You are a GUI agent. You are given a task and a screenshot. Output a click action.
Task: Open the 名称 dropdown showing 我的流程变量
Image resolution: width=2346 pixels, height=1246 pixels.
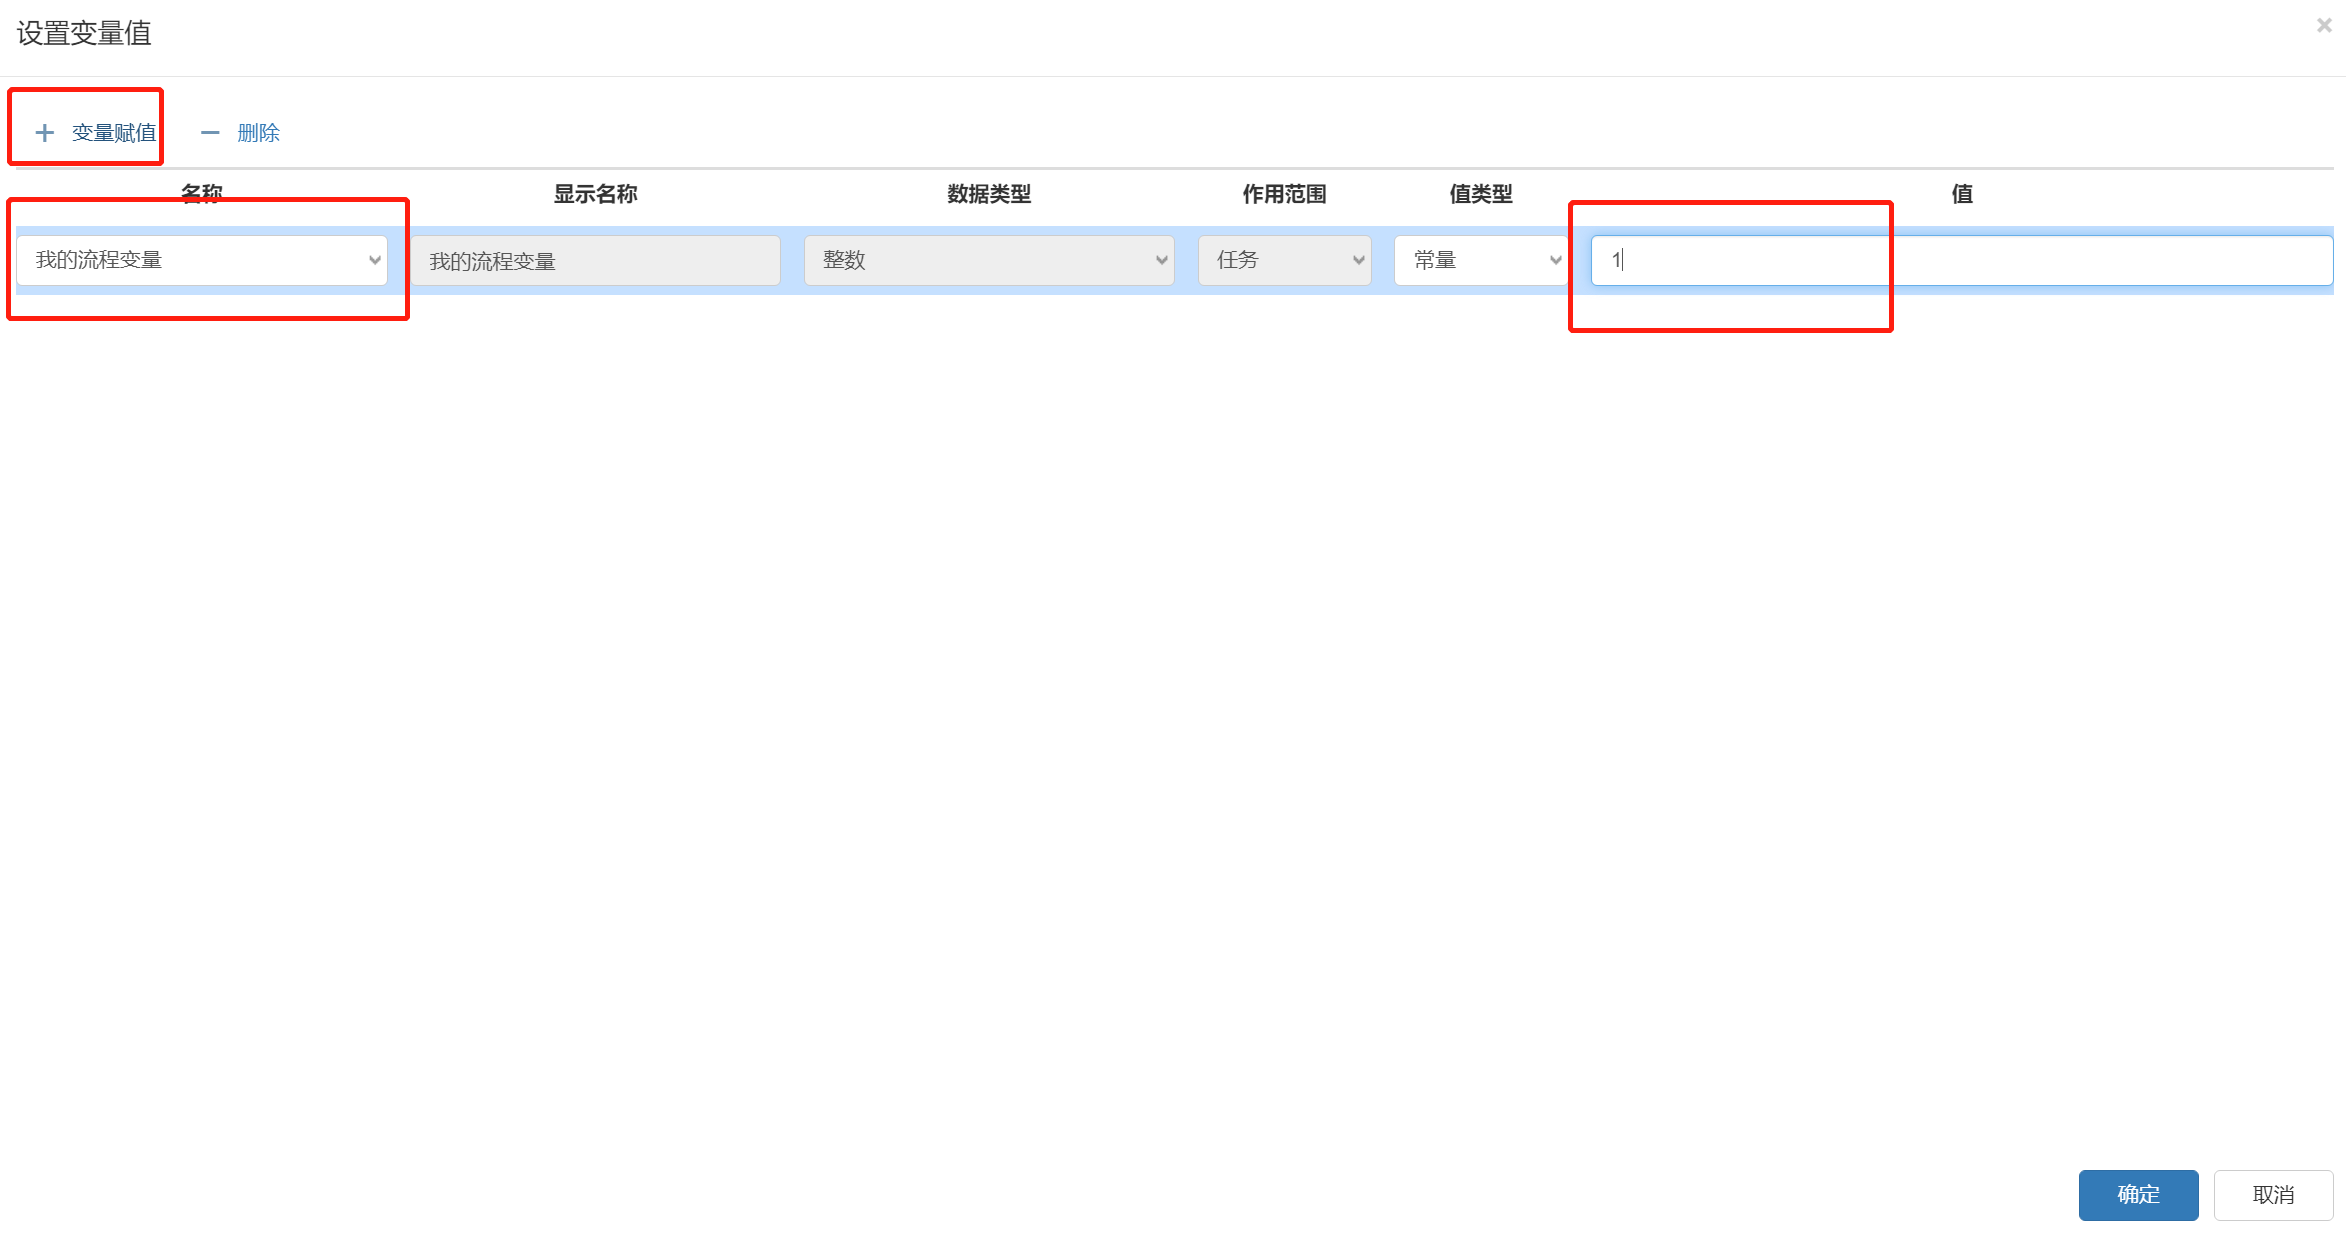click(x=202, y=260)
